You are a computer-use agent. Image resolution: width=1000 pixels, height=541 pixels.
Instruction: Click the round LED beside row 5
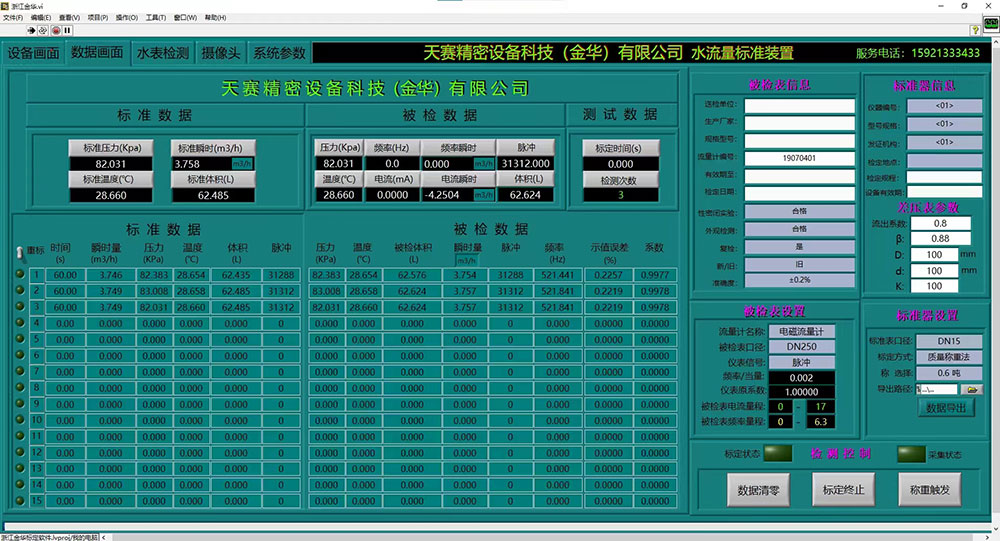tap(20, 339)
